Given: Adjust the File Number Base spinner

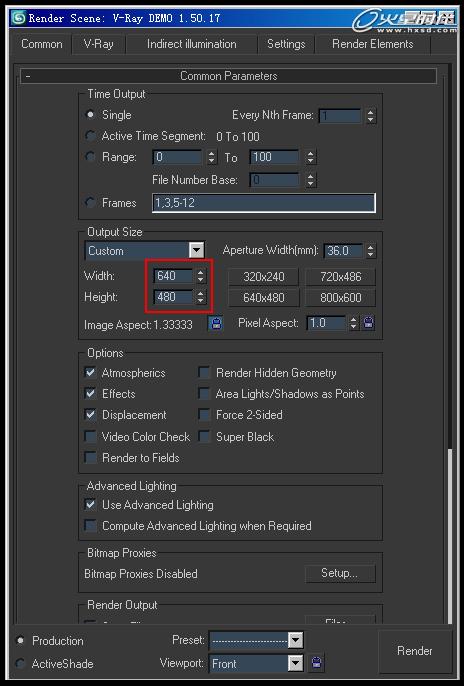Looking at the screenshot, I should pyautogui.click(x=310, y=179).
